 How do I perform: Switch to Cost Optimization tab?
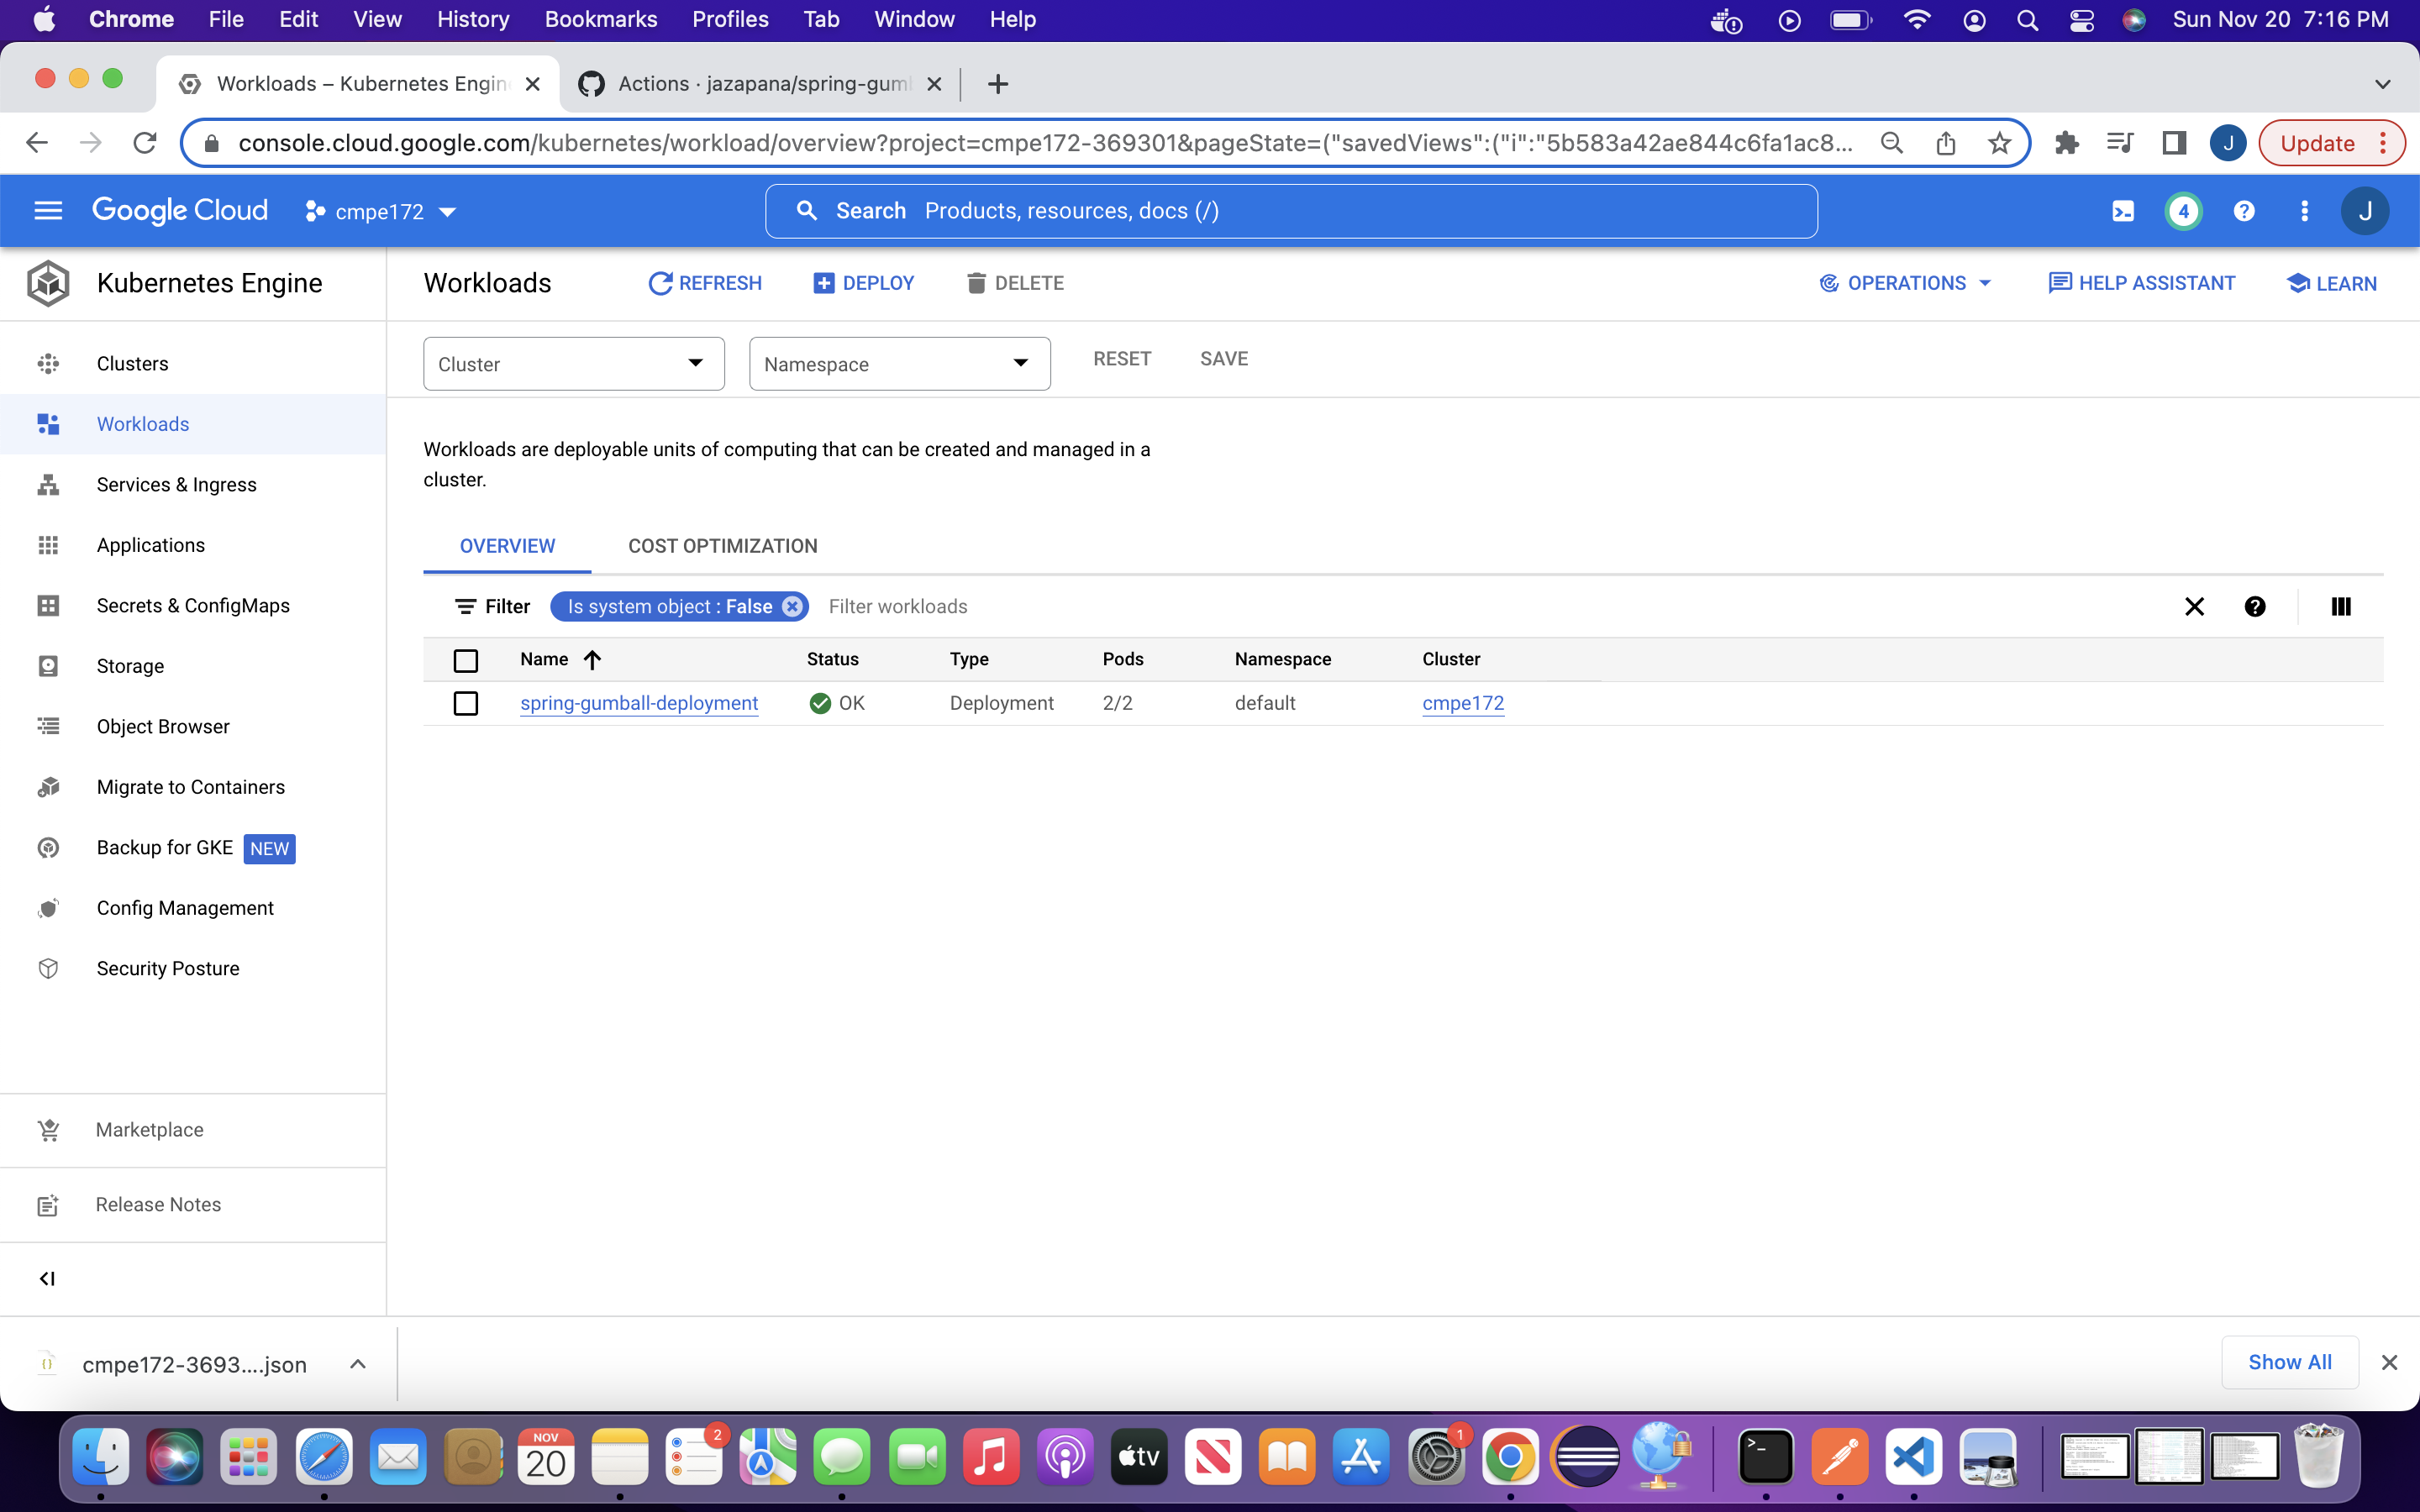[x=722, y=546]
